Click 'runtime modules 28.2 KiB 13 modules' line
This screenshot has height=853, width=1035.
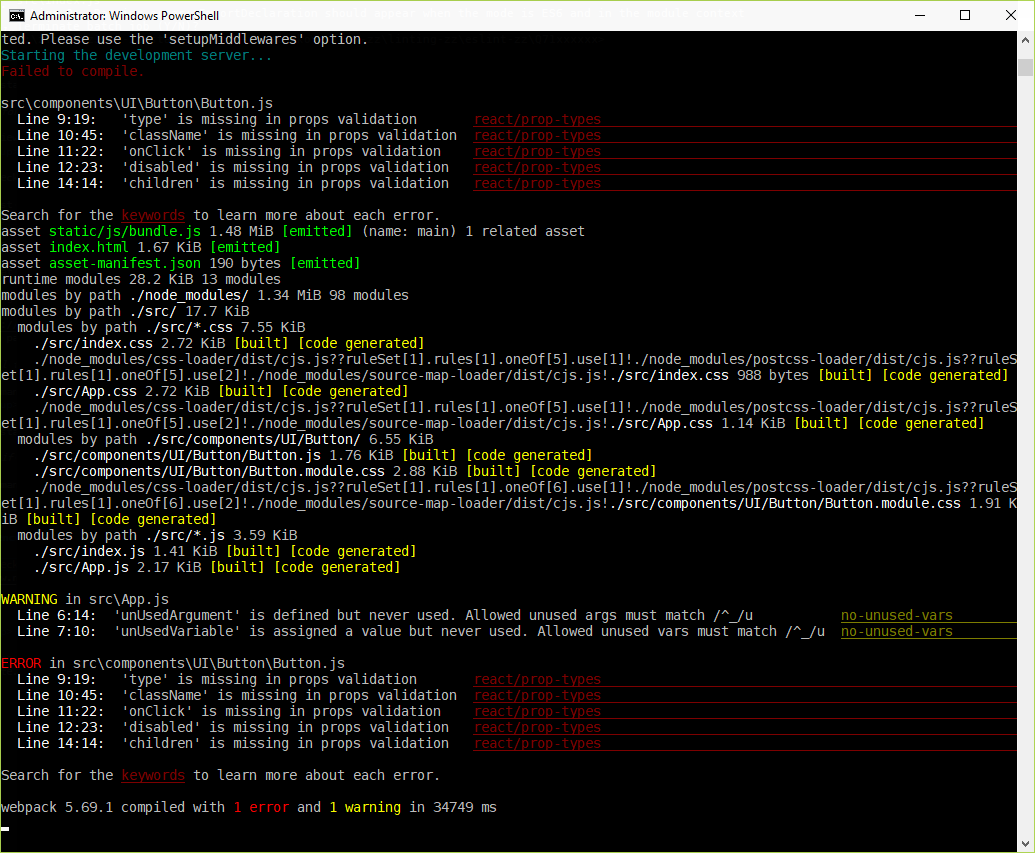[x=141, y=279]
